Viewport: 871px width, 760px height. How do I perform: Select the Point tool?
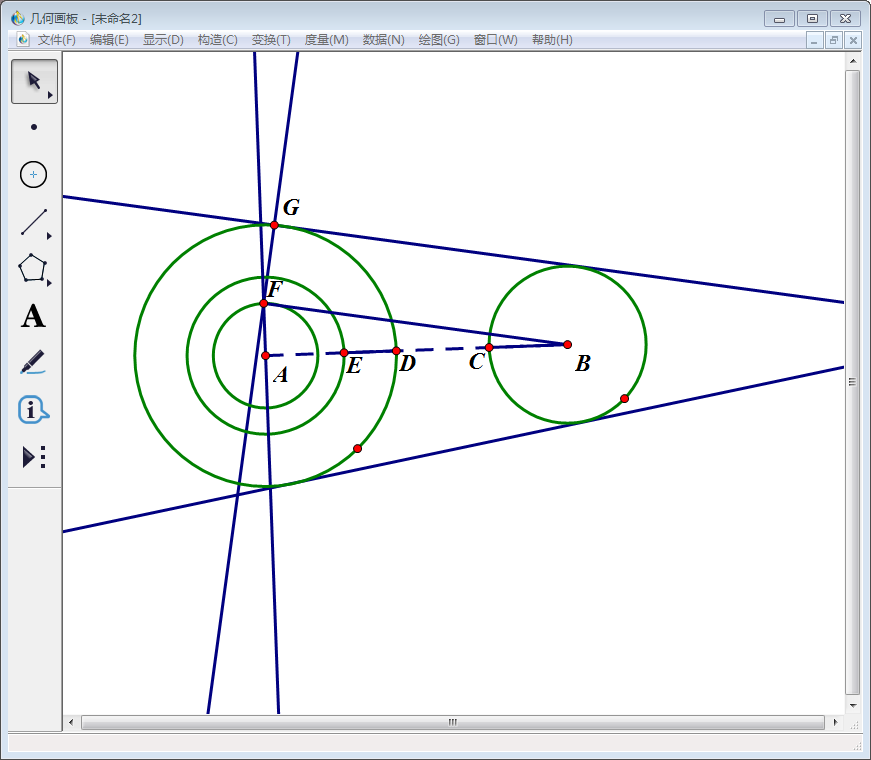click(x=34, y=127)
